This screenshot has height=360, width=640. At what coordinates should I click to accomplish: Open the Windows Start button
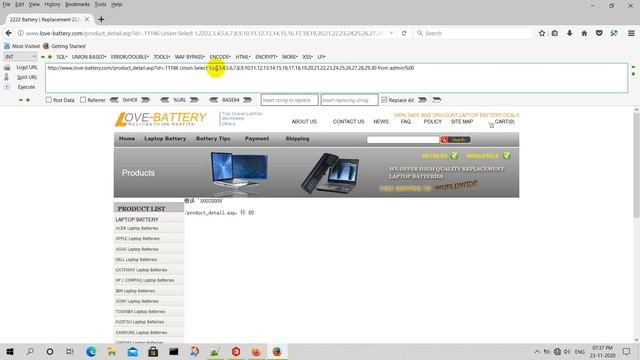10,351
